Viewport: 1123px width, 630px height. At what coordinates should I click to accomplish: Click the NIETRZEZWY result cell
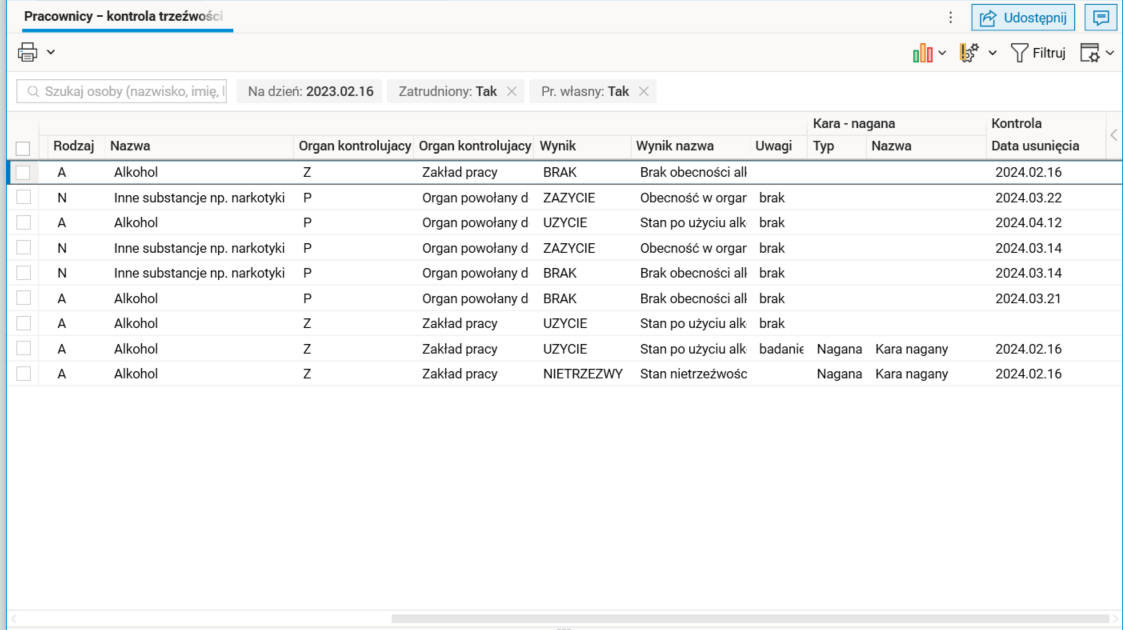point(583,374)
